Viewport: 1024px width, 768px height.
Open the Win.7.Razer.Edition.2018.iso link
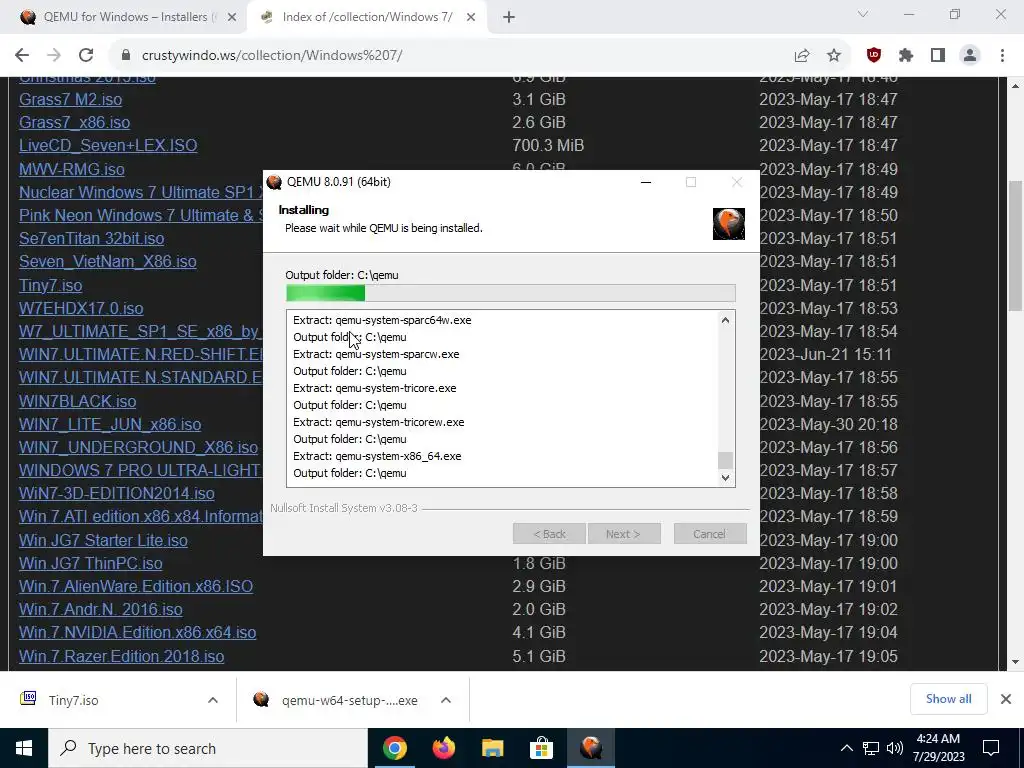coord(121,656)
